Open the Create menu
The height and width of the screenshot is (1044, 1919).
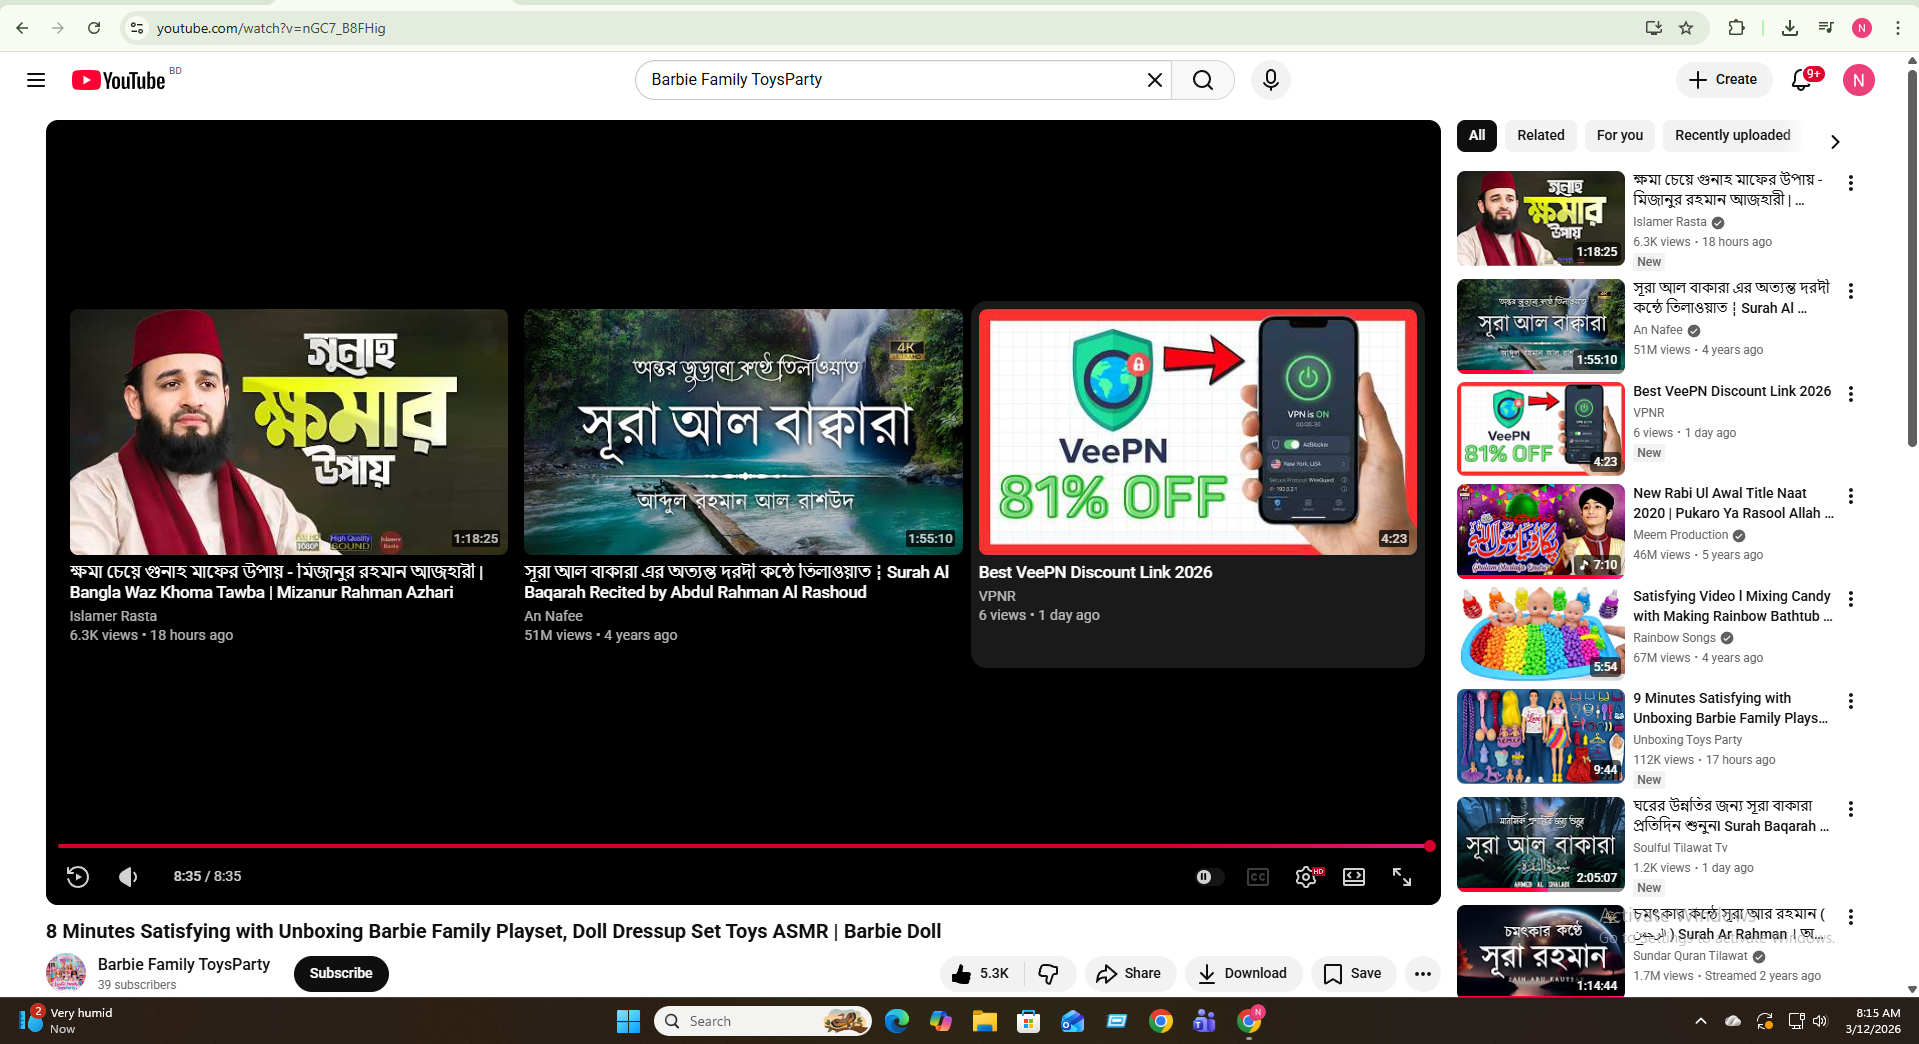tap(1723, 80)
